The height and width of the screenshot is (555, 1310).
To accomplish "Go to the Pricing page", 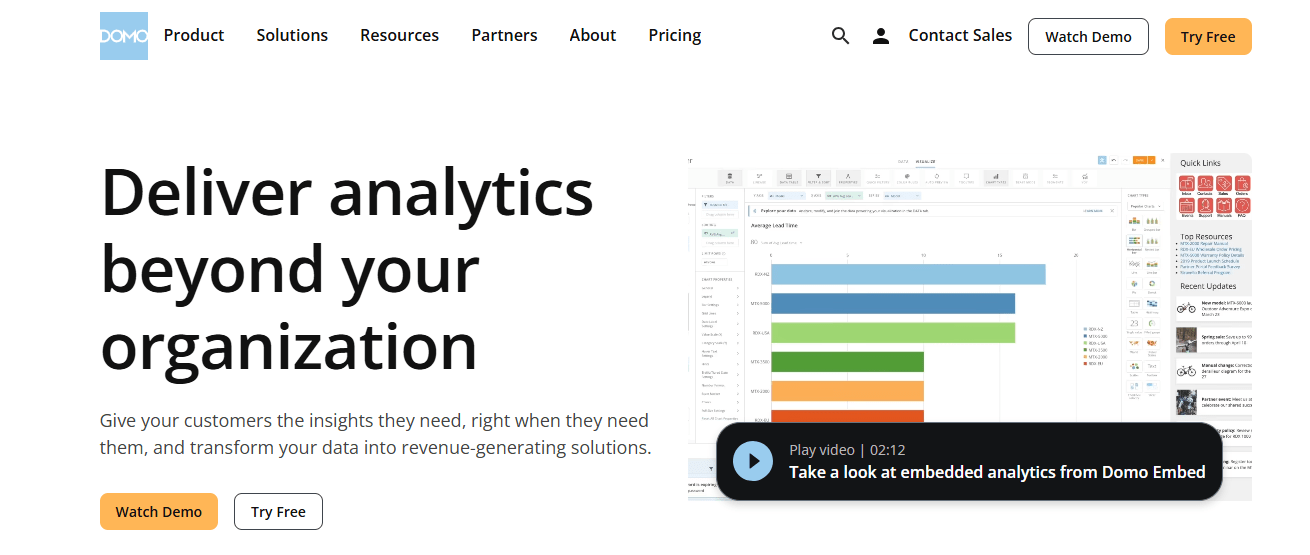I will 675,36.
